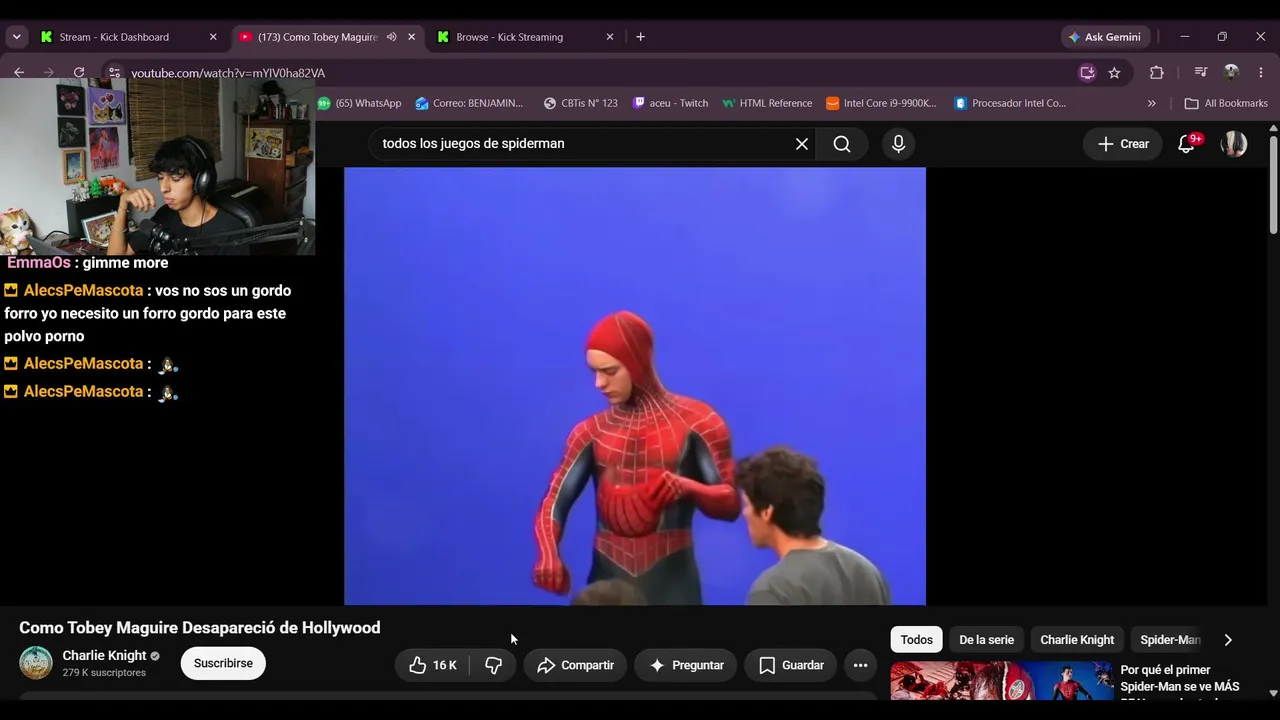This screenshot has height=720, width=1280.
Task: Open Ask Gemini assistant
Action: point(1105,37)
